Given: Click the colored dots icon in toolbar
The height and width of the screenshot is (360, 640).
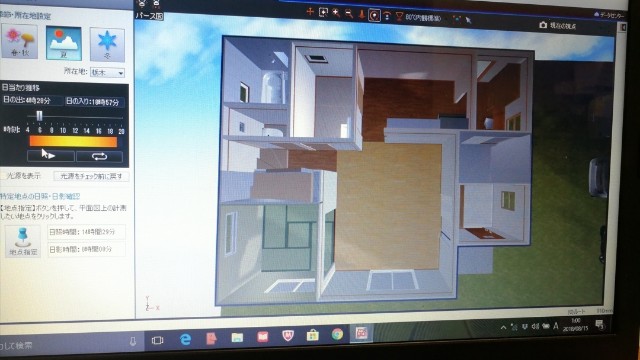Looking at the screenshot, I should pyautogui.click(x=457, y=19).
